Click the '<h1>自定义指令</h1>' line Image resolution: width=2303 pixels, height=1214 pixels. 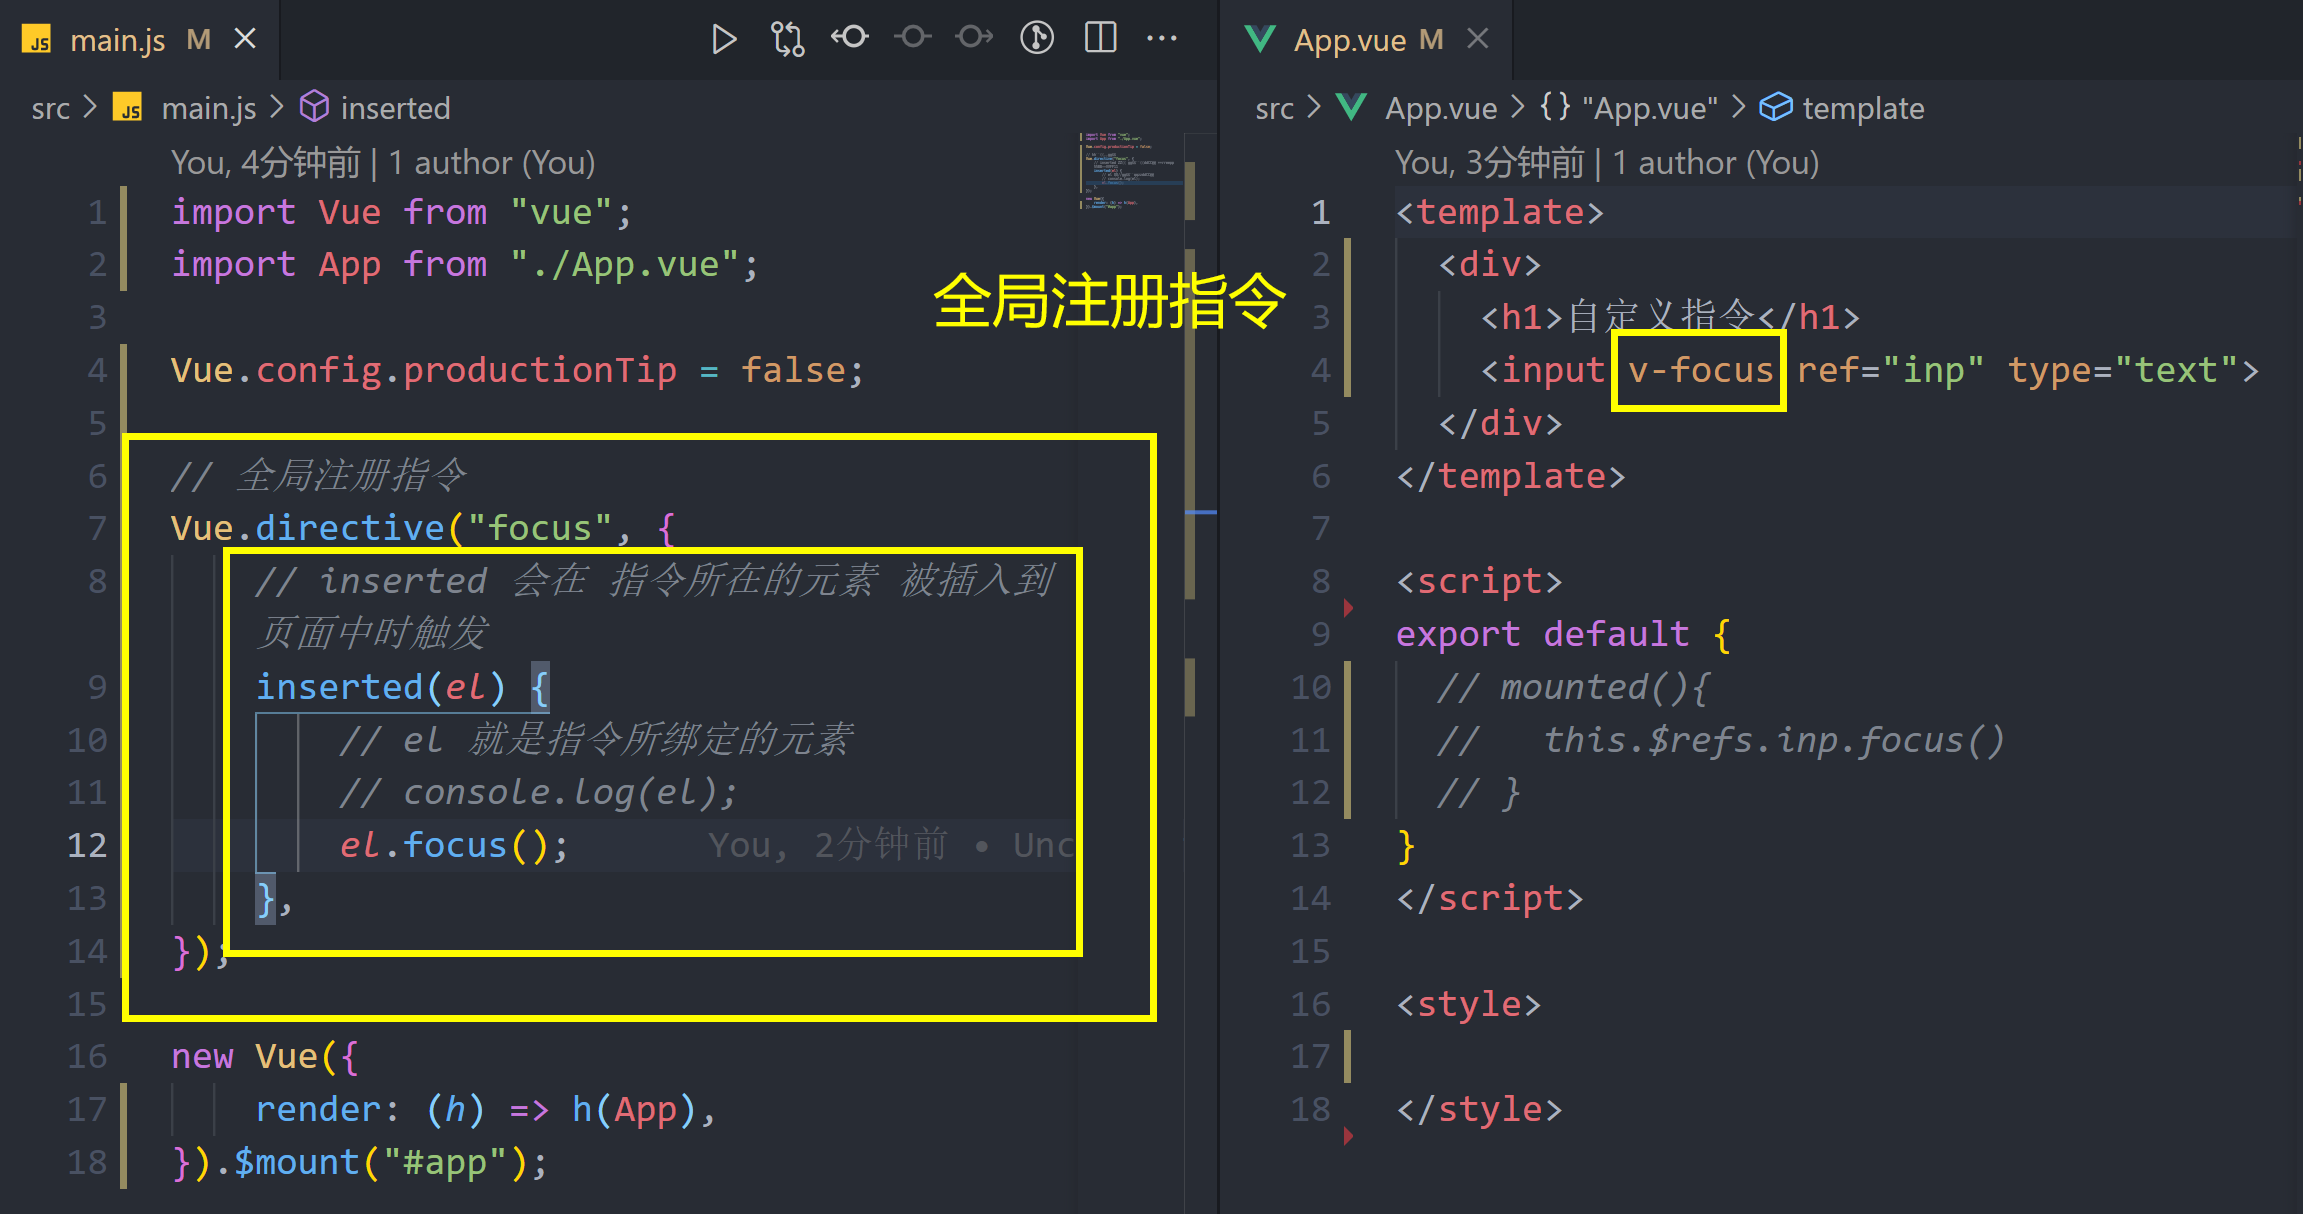[x=1670, y=318]
